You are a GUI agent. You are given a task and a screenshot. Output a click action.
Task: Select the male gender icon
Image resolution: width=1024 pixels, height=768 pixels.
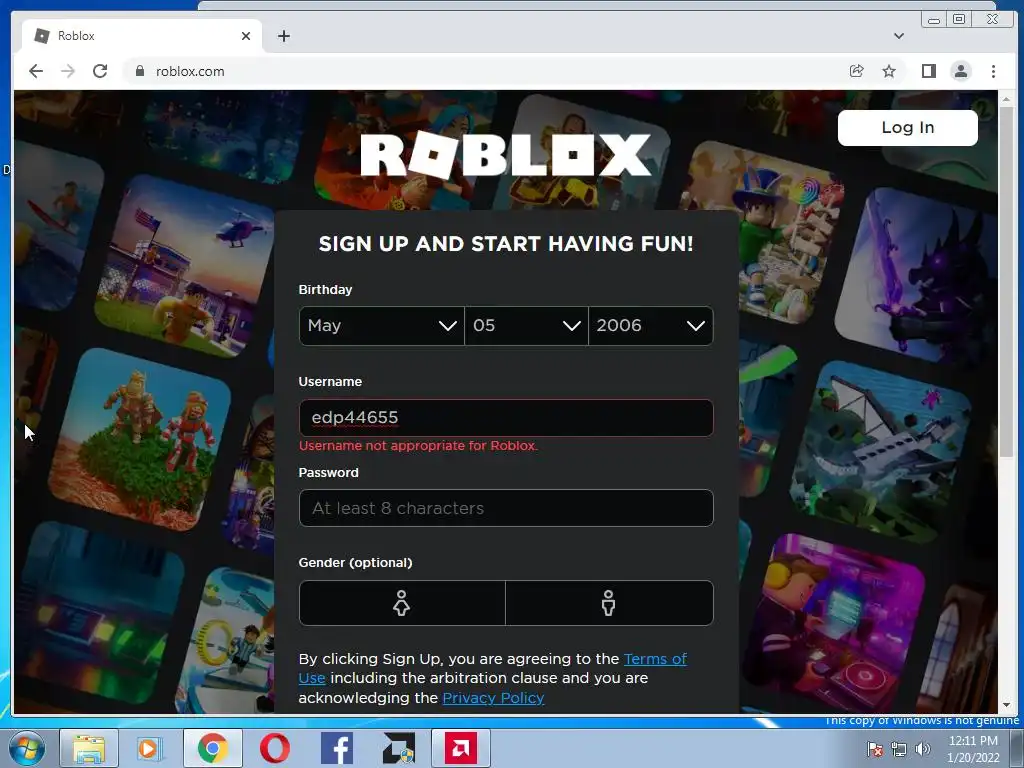click(609, 603)
